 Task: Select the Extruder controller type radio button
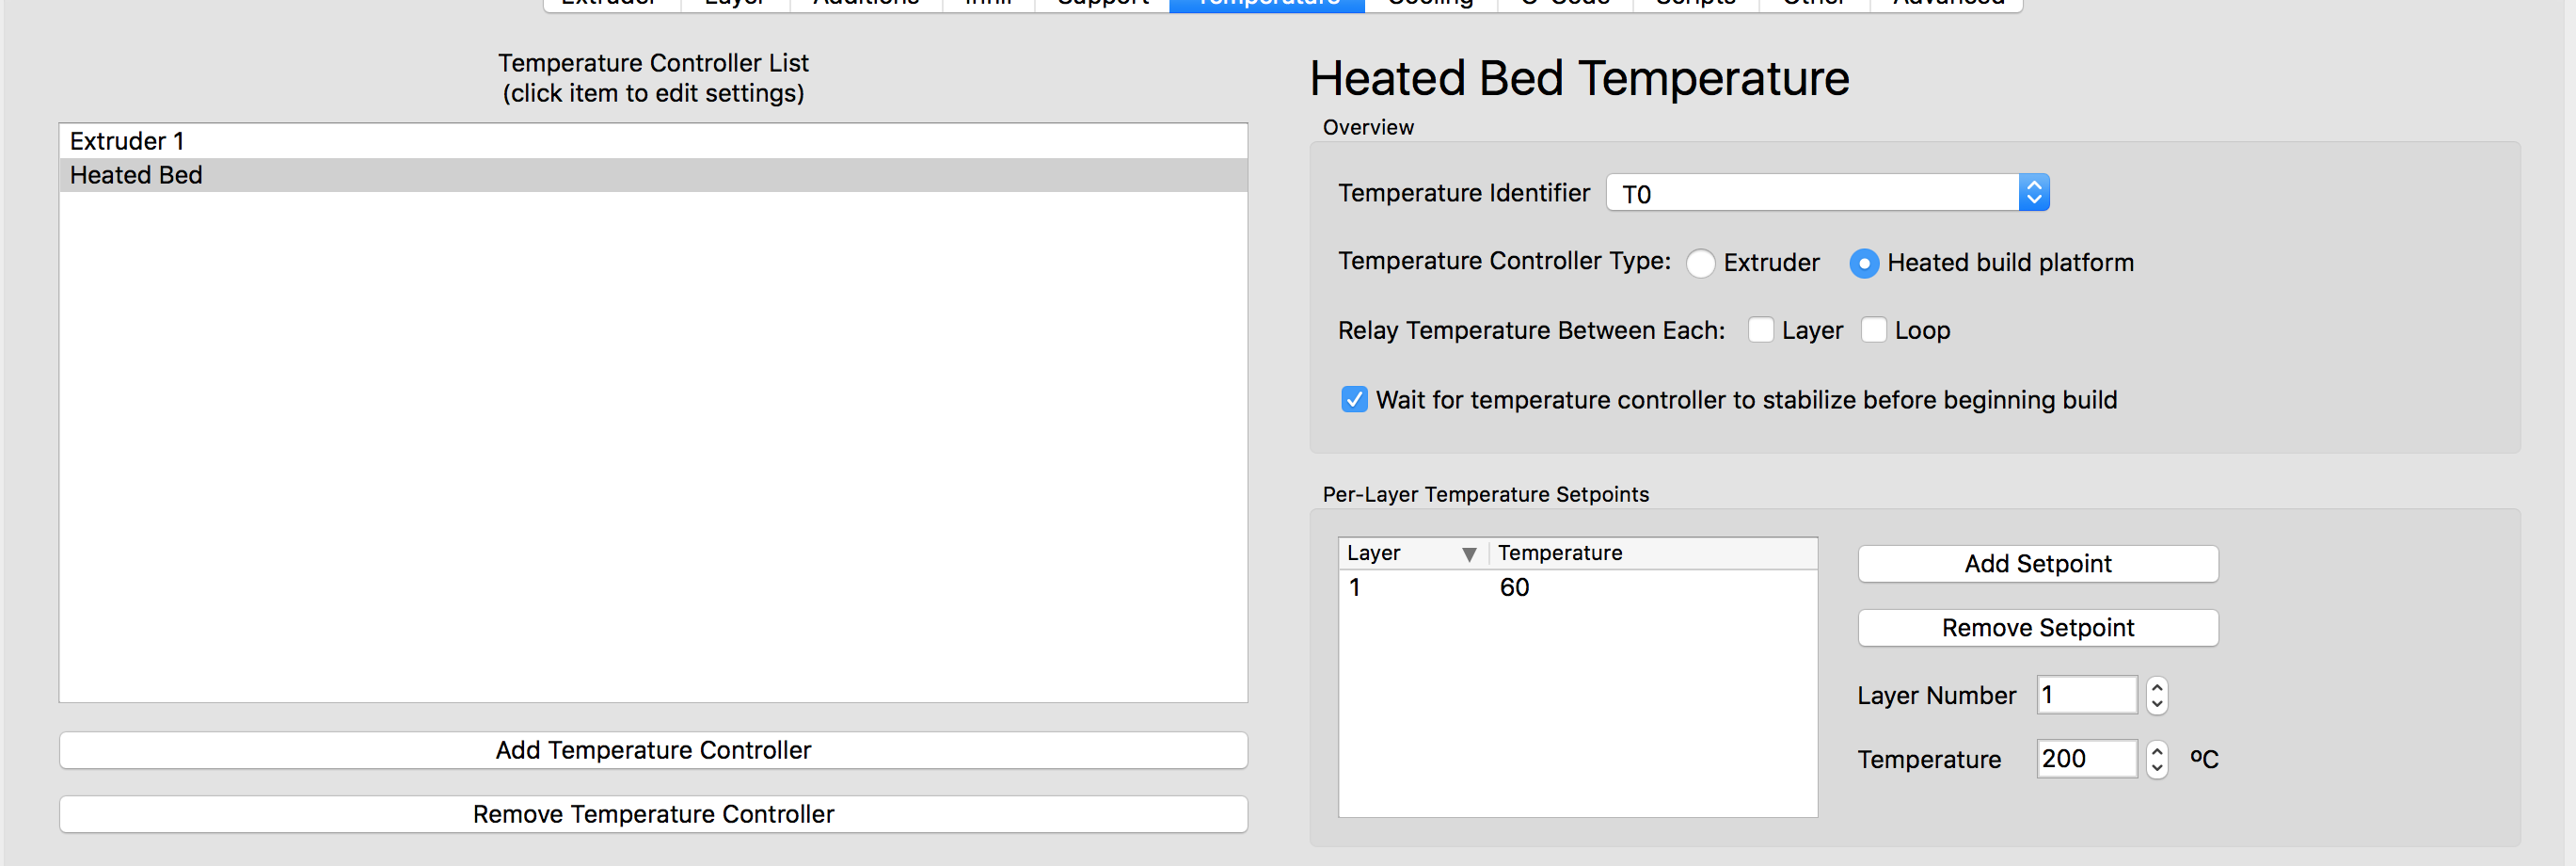[x=1700, y=263]
